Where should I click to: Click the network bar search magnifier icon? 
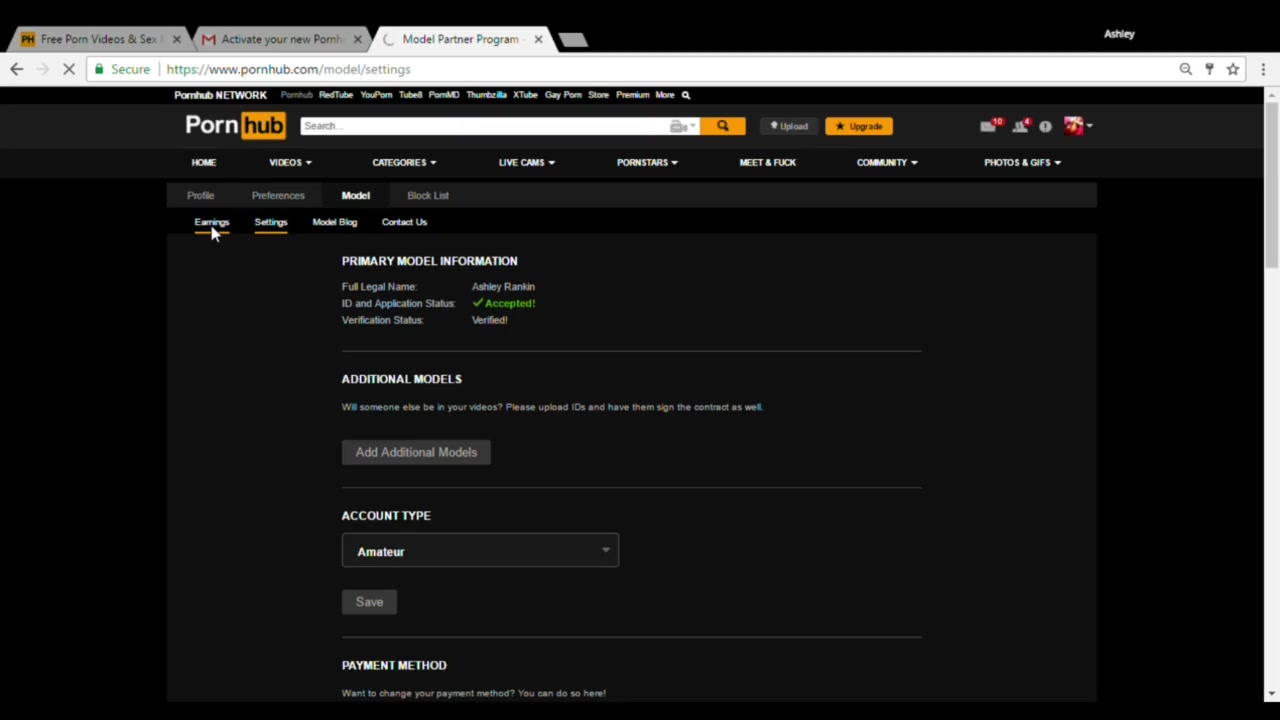click(686, 95)
